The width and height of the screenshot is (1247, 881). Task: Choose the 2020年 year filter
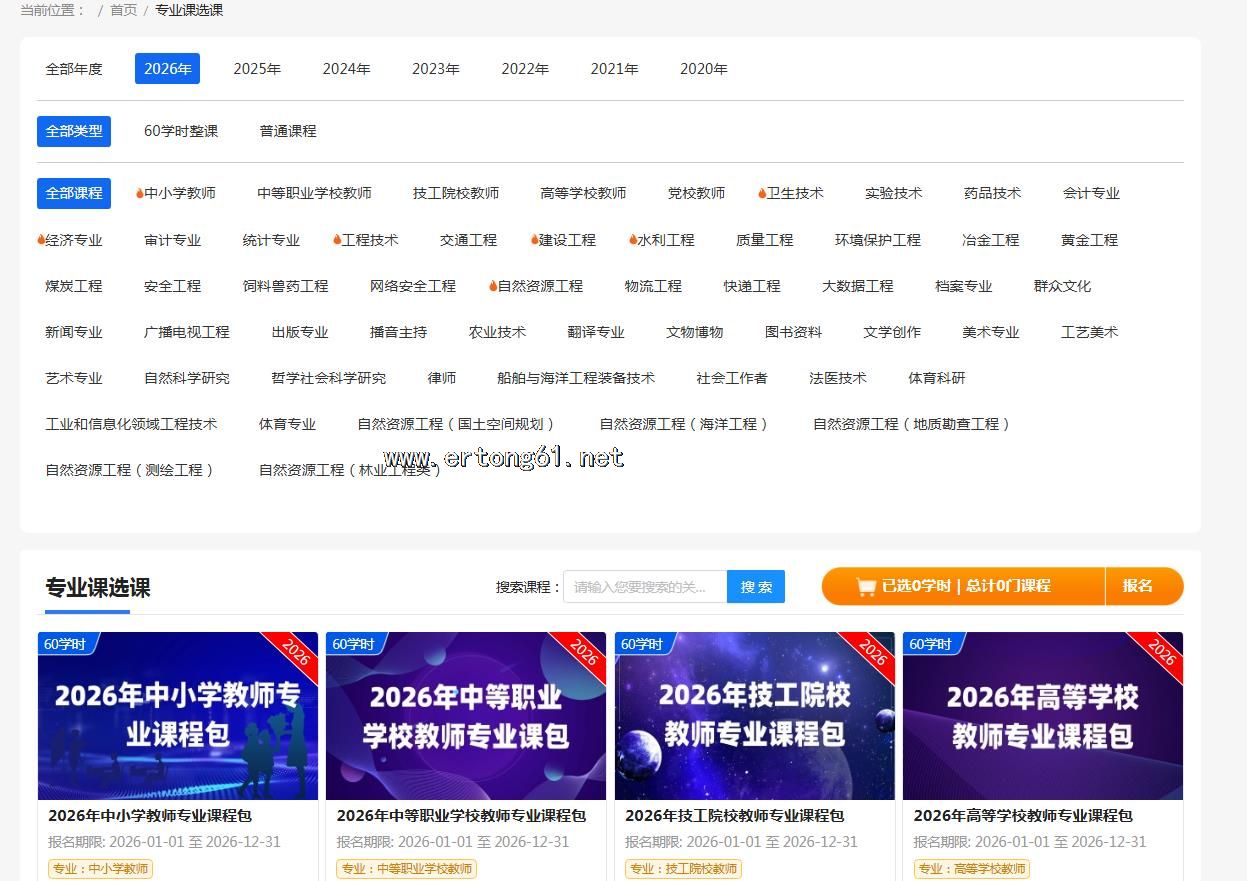click(x=703, y=69)
